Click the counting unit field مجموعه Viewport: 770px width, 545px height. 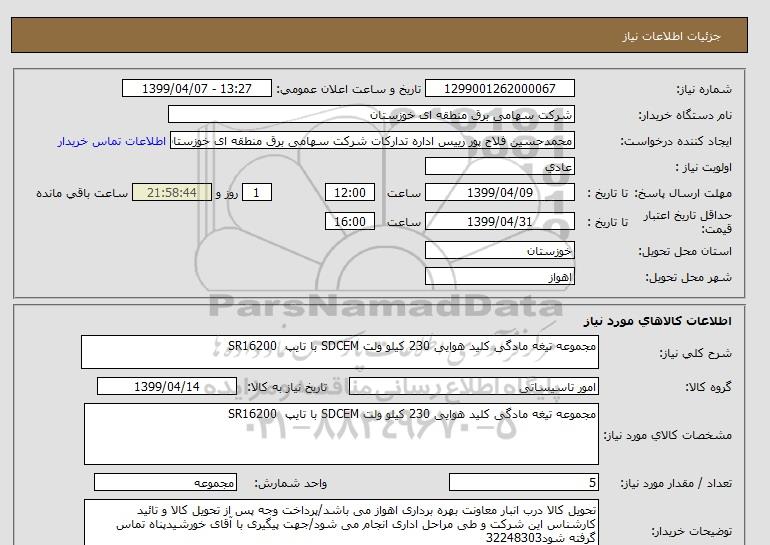[164, 483]
